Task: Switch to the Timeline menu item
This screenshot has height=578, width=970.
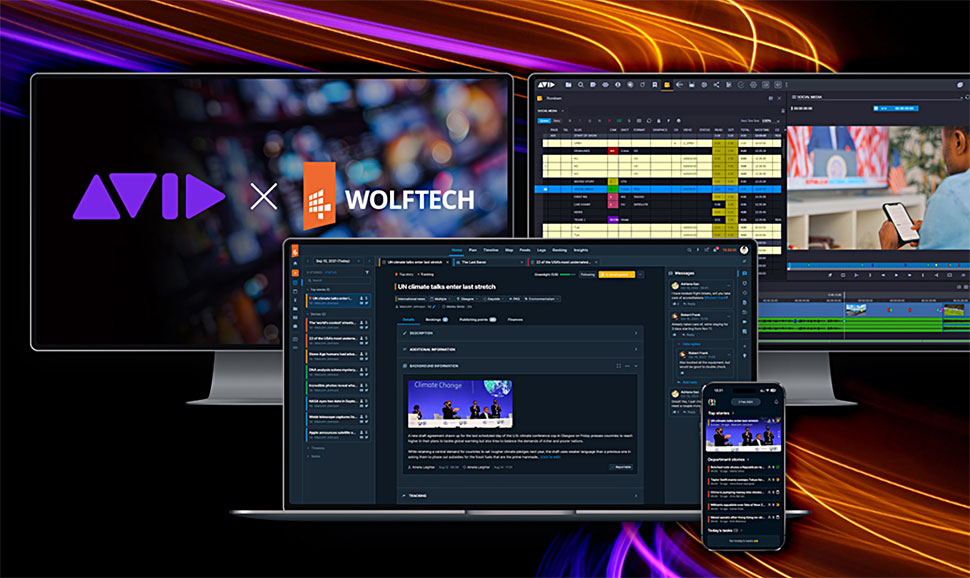Action: (490, 249)
